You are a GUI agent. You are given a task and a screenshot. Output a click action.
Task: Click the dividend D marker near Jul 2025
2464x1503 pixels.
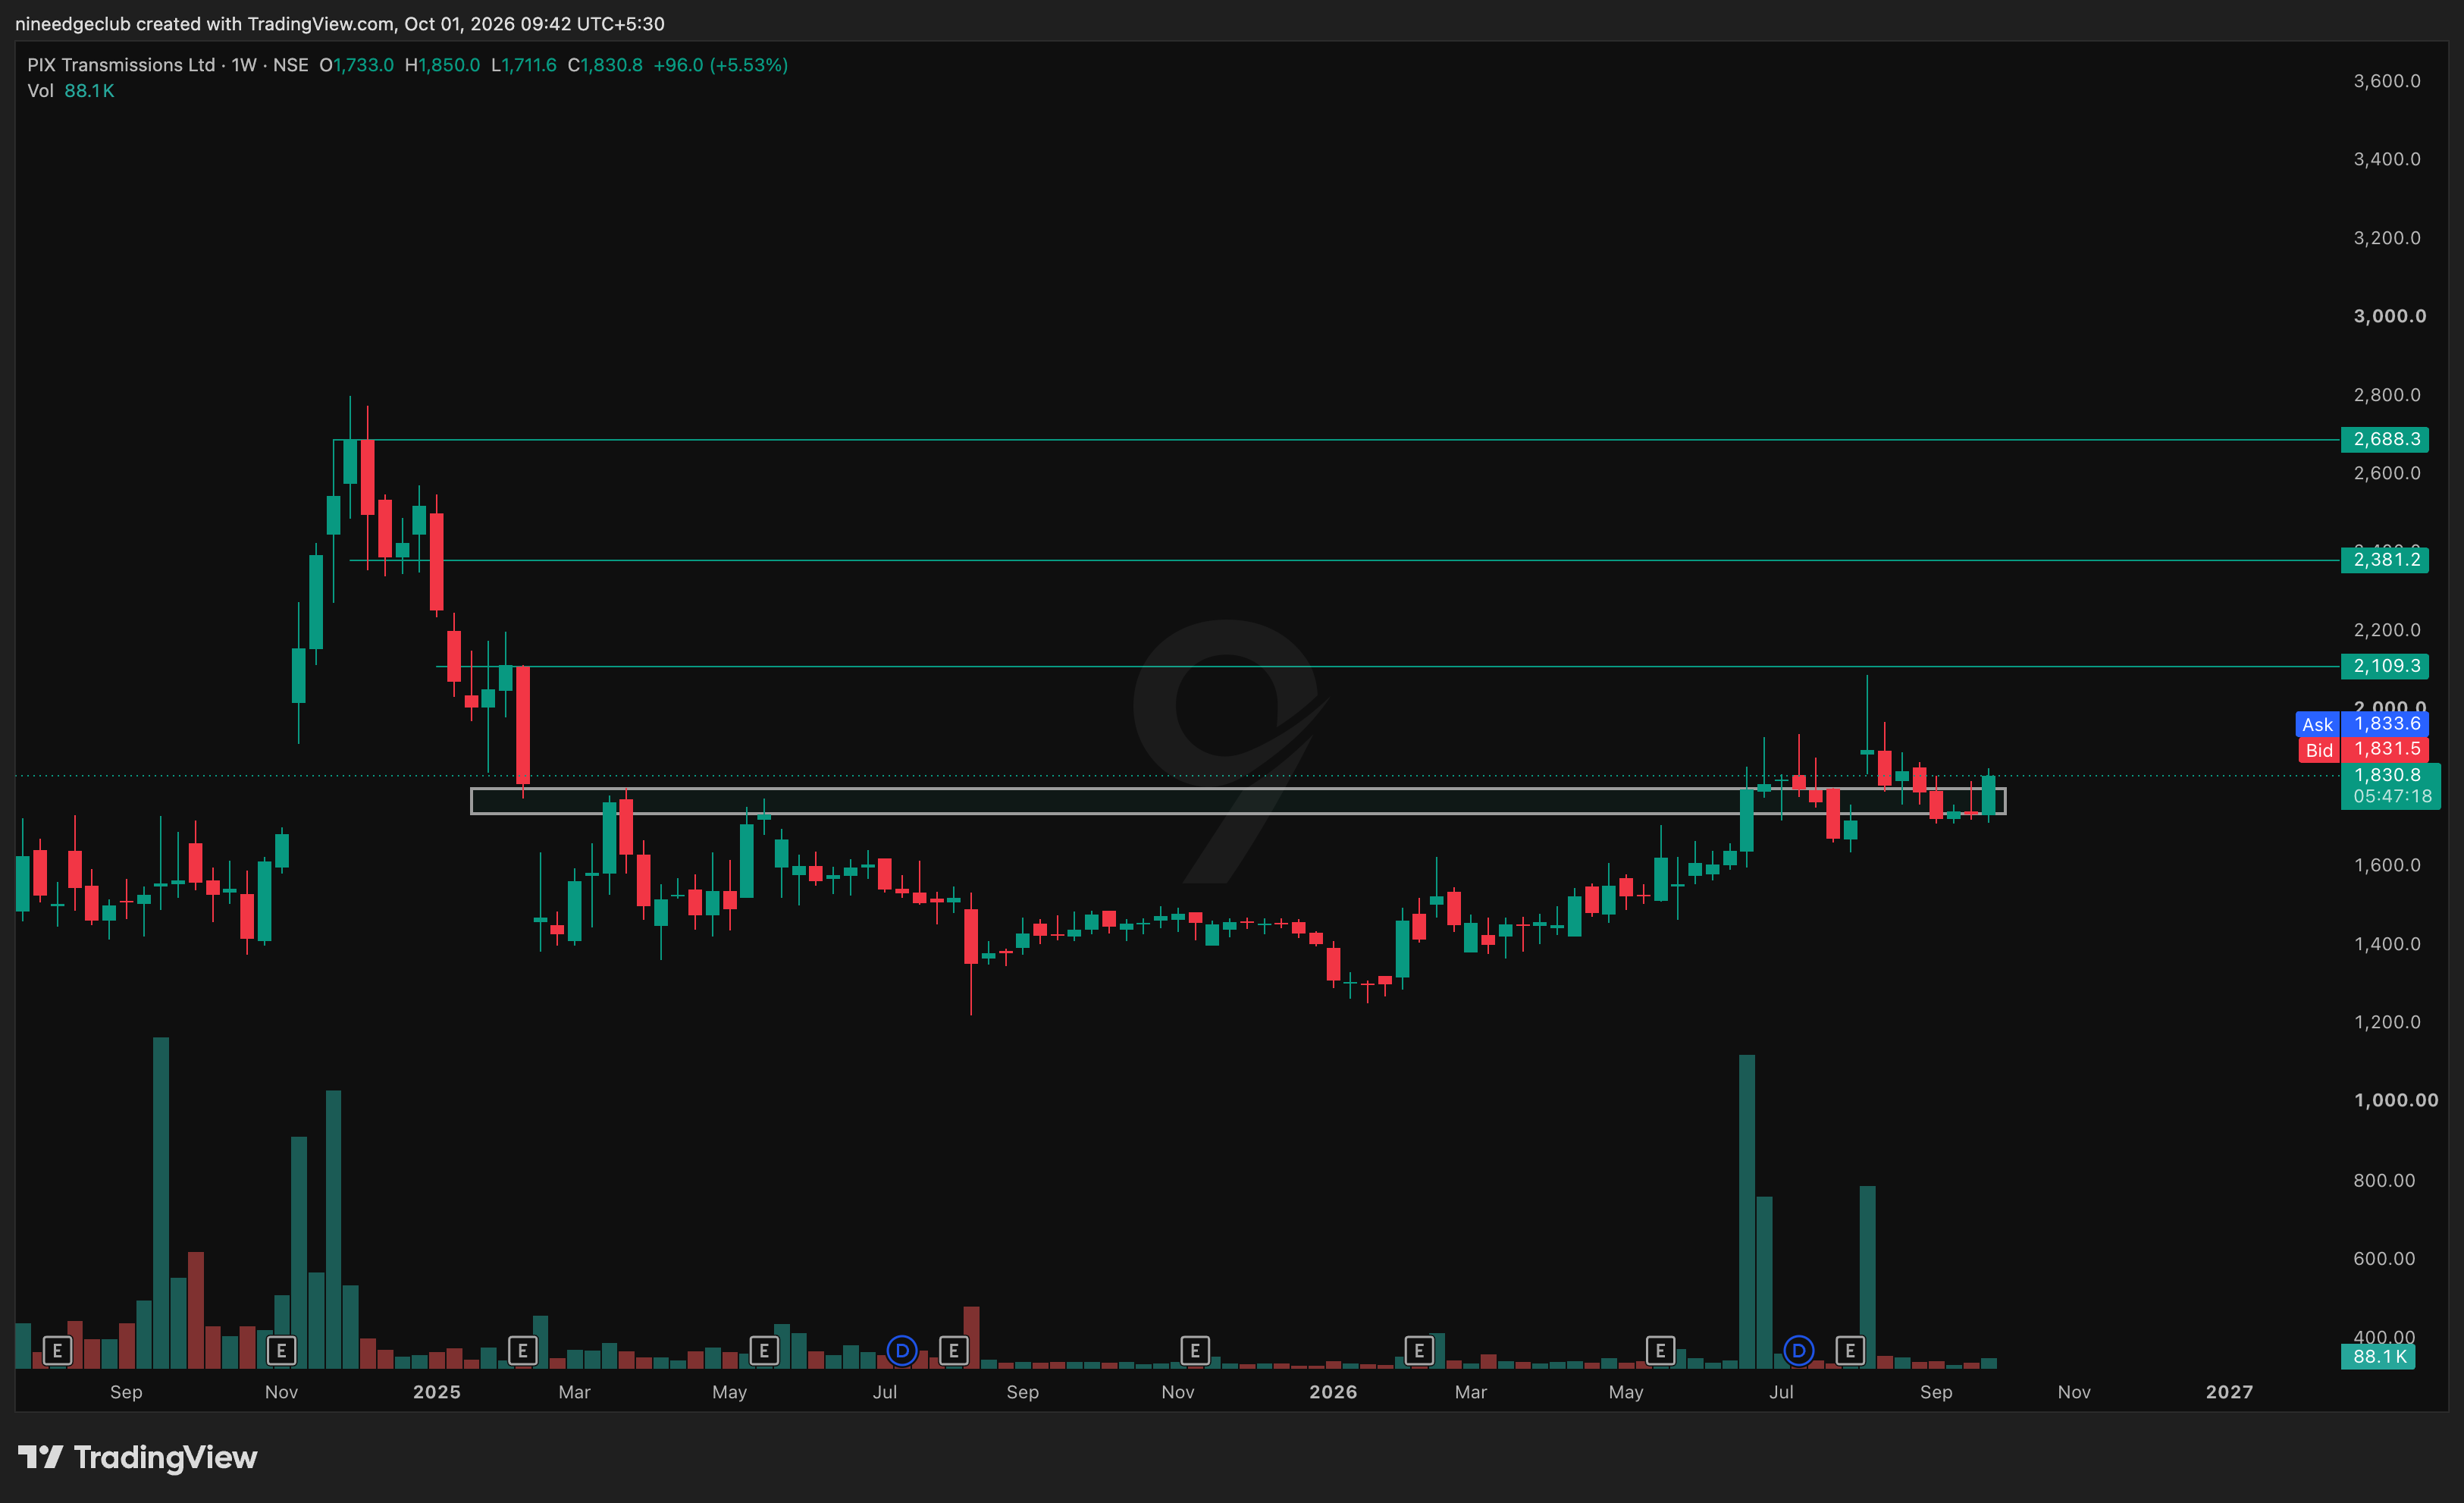coord(902,1351)
